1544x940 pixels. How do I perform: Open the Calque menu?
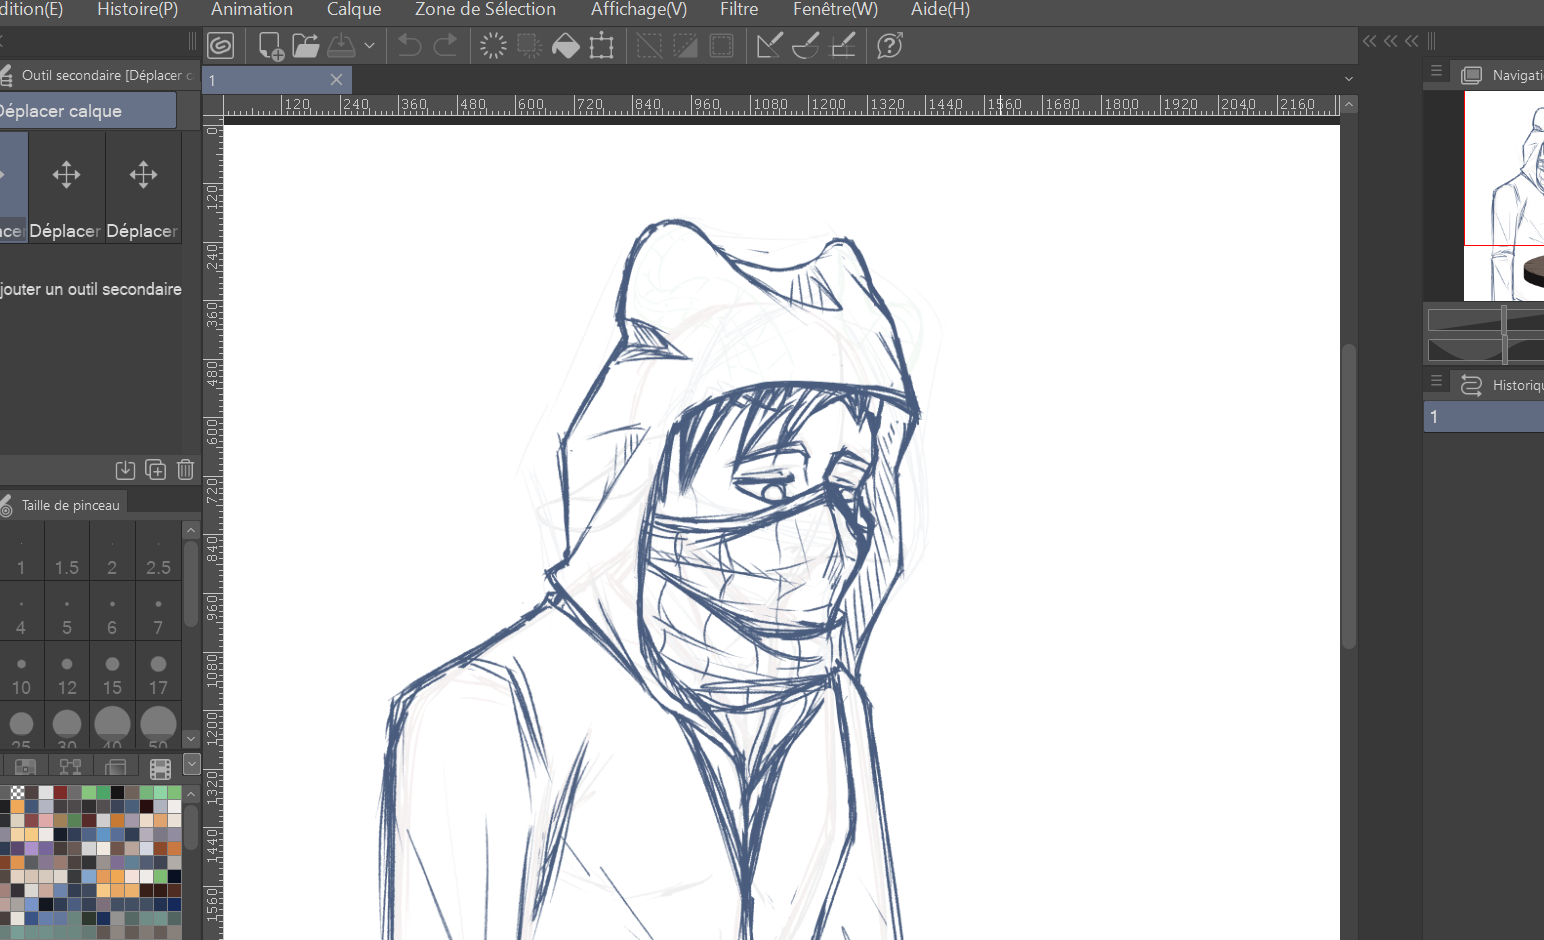click(354, 10)
